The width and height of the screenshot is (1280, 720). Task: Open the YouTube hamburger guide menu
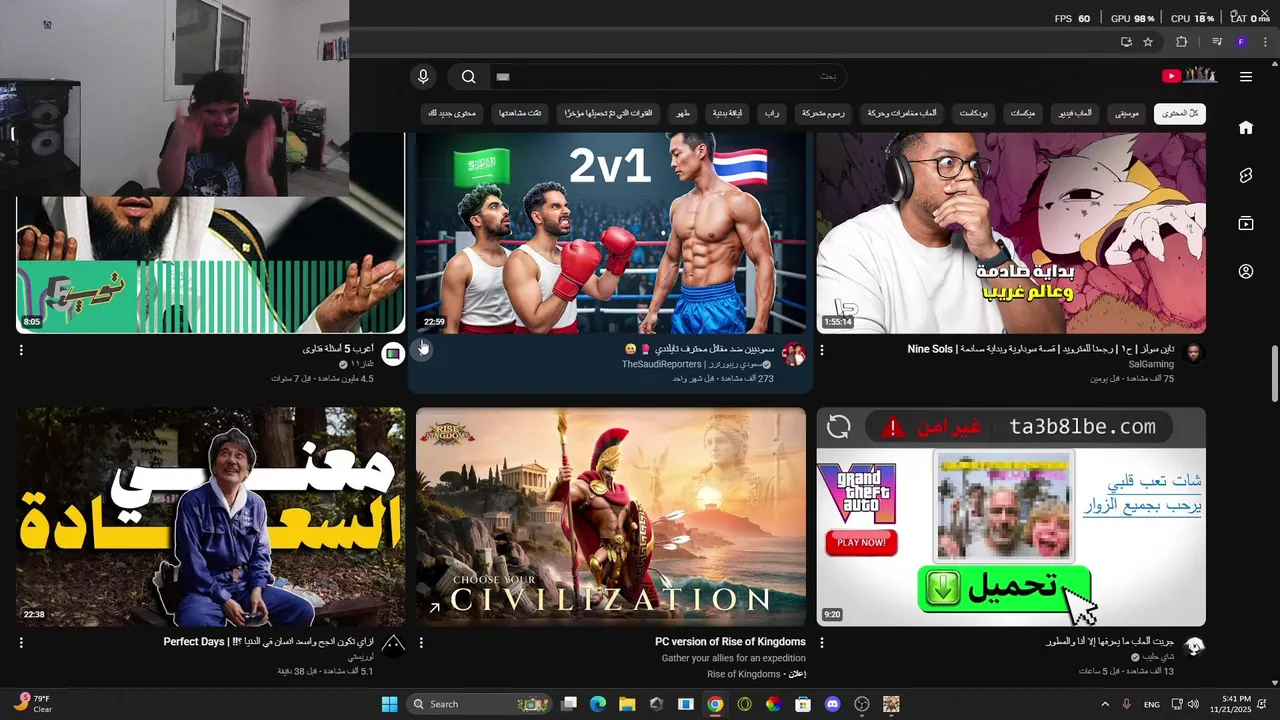[1246, 77]
